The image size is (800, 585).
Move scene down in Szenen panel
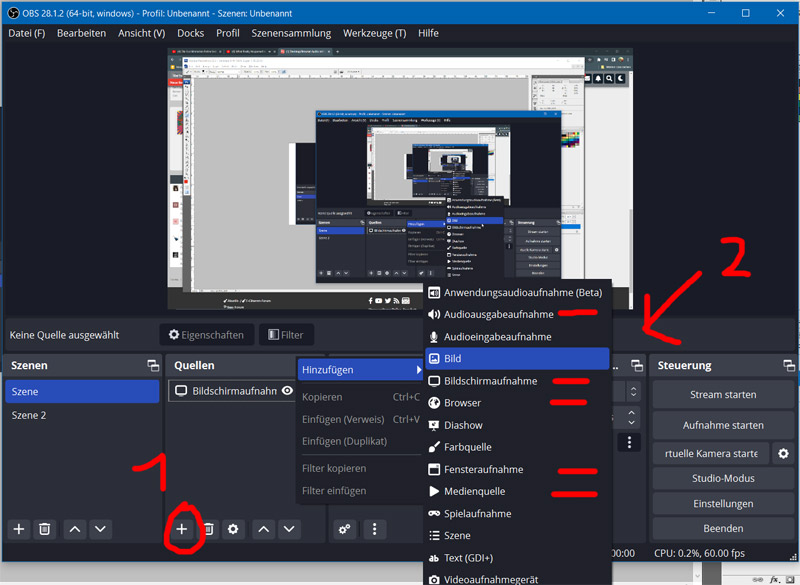pyautogui.click(x=100, y=529)
